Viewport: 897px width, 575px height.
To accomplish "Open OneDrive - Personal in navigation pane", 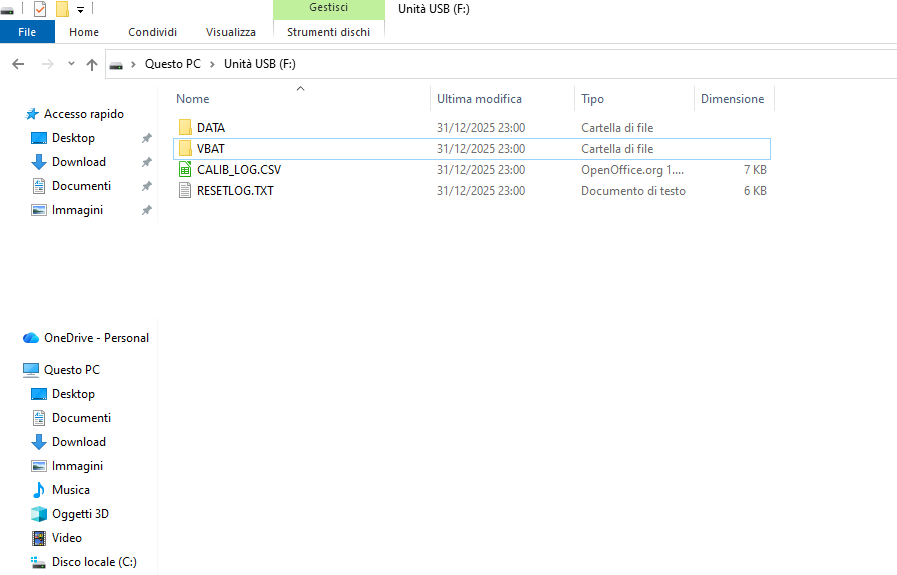I will click(96, 338).
